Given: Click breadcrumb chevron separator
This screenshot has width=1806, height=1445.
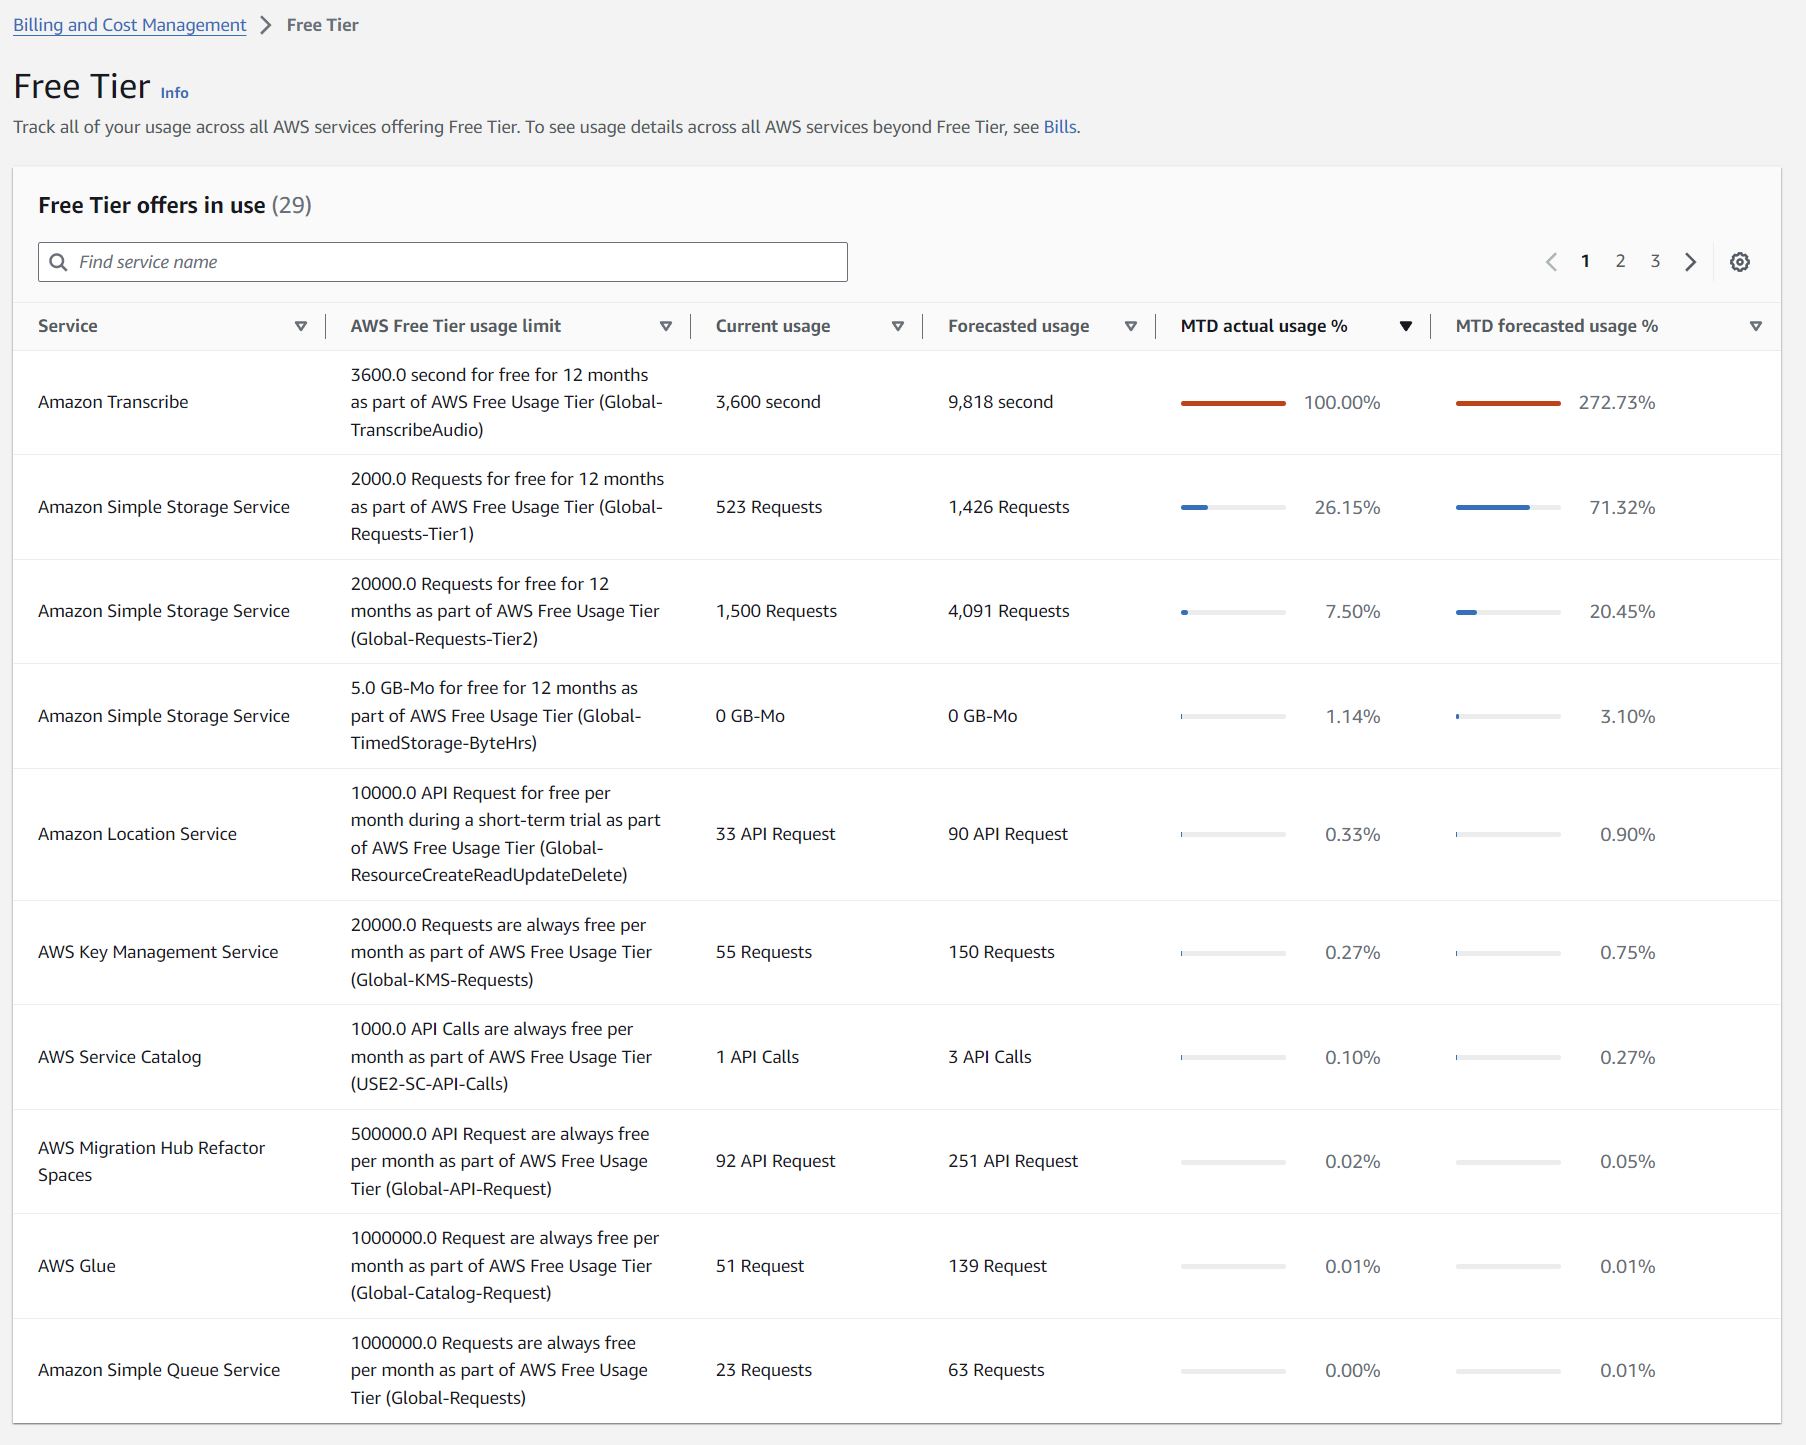Looking at the screenshot, I should coord(266,26).
